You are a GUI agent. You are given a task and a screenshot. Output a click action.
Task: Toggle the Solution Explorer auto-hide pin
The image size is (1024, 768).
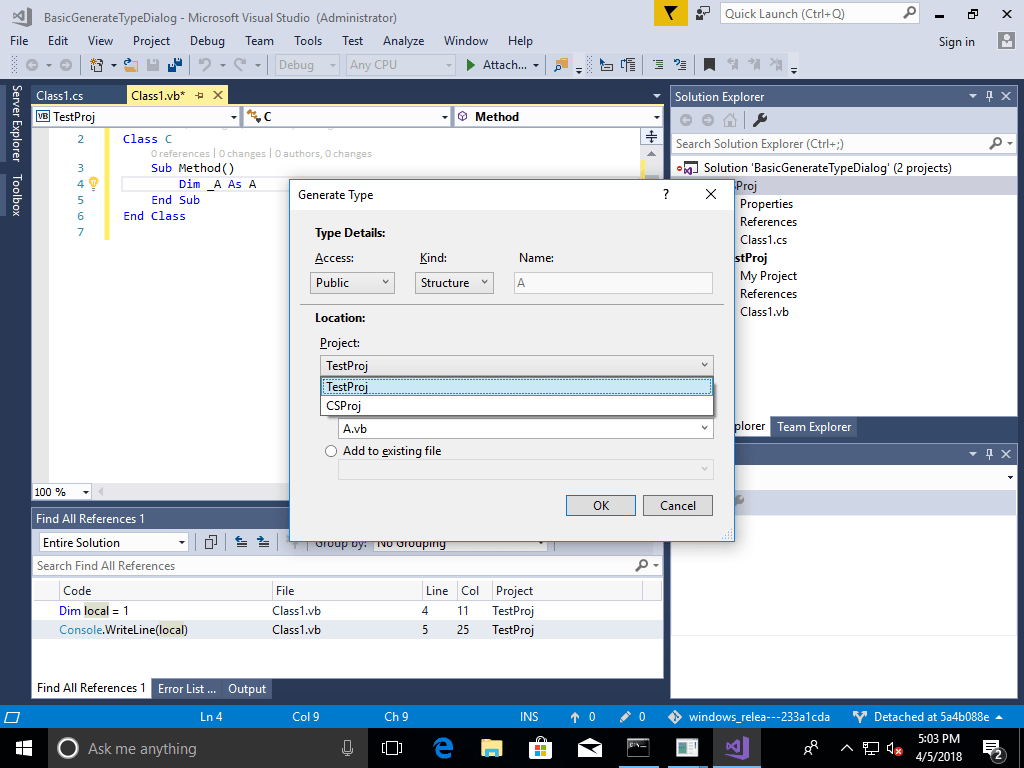point(989,96)
